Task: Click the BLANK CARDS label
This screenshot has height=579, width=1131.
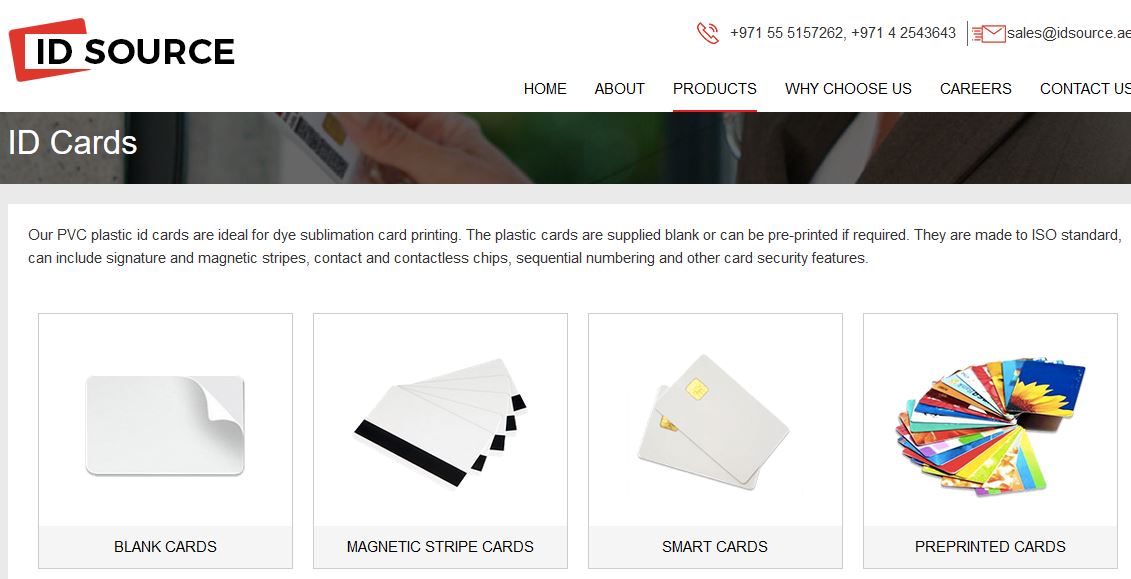Action: pyautogui.click(x=165, y=547)
